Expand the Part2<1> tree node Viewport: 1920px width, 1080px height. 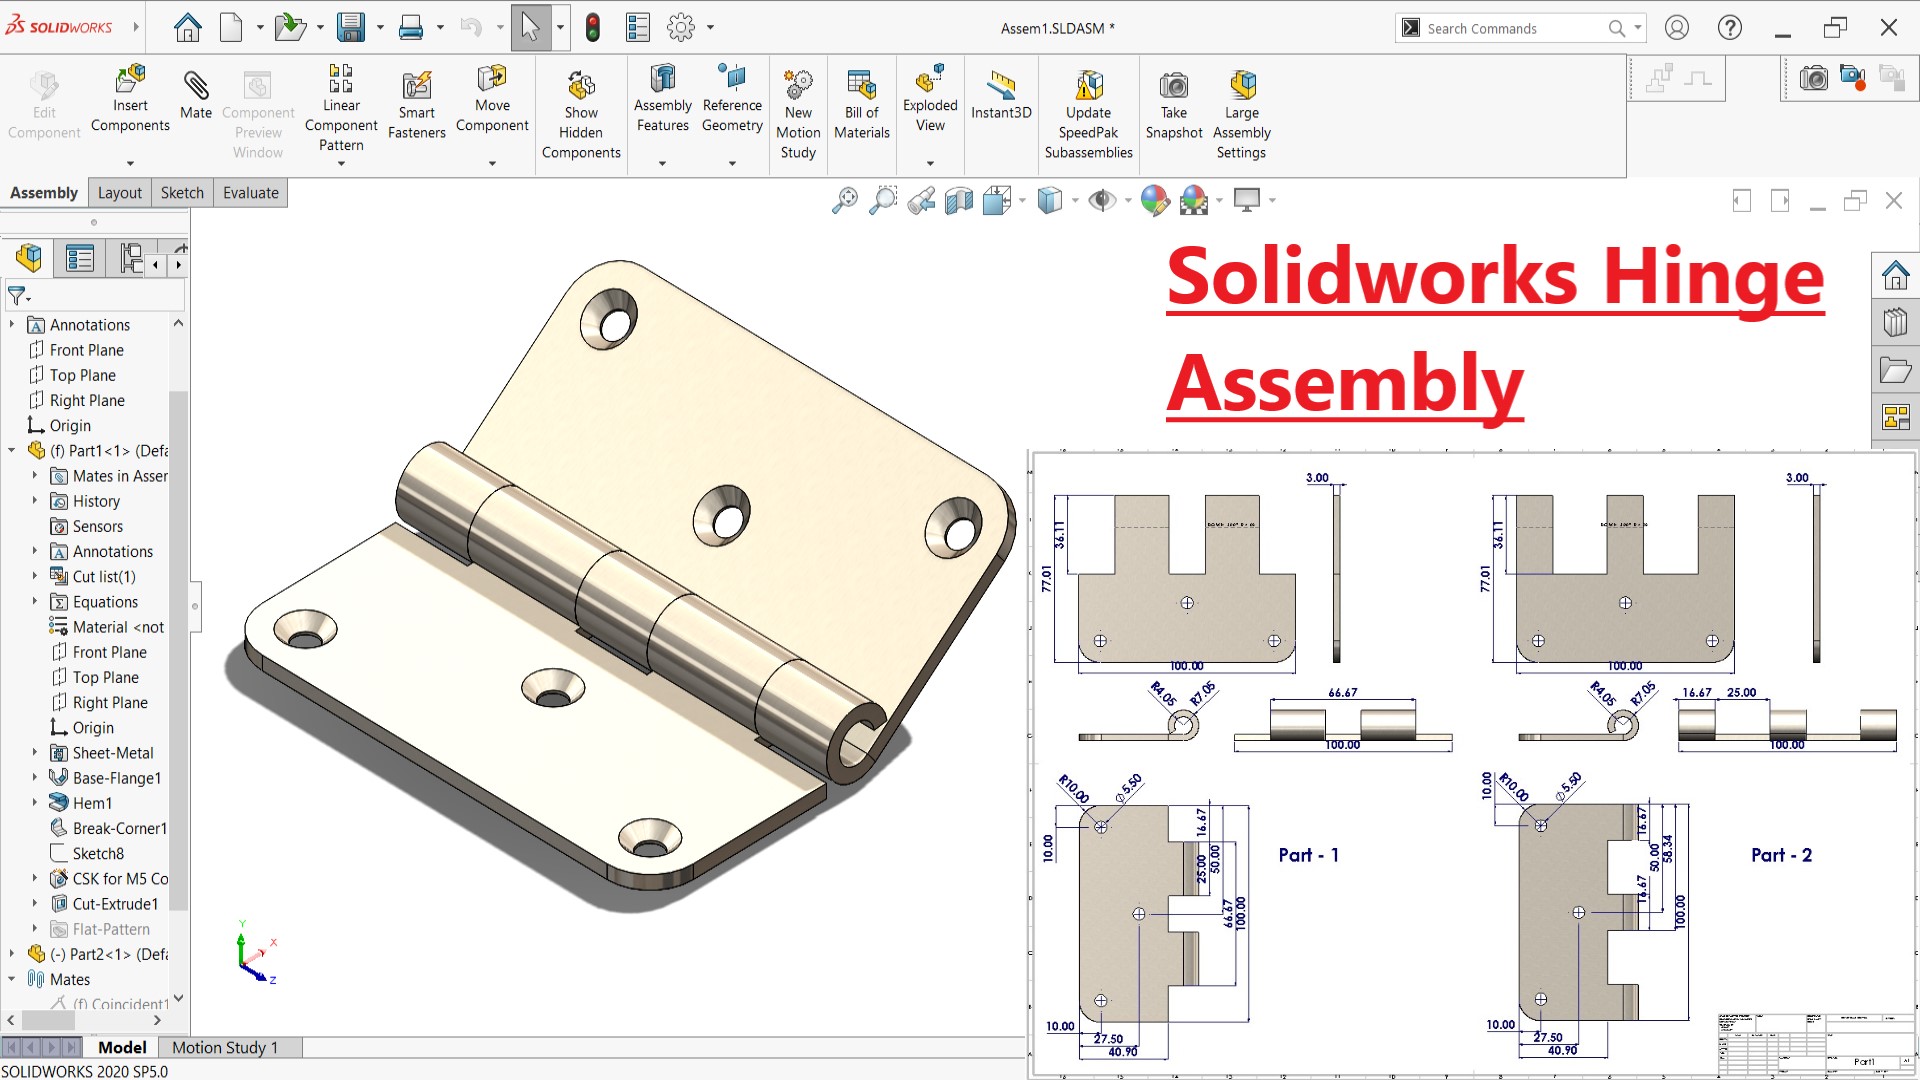[12, 954]
